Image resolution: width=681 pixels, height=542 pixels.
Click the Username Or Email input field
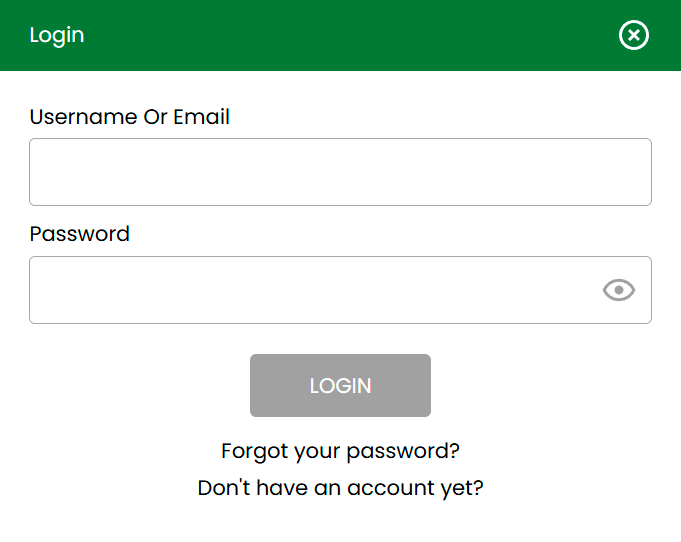(x=340, y=172)
